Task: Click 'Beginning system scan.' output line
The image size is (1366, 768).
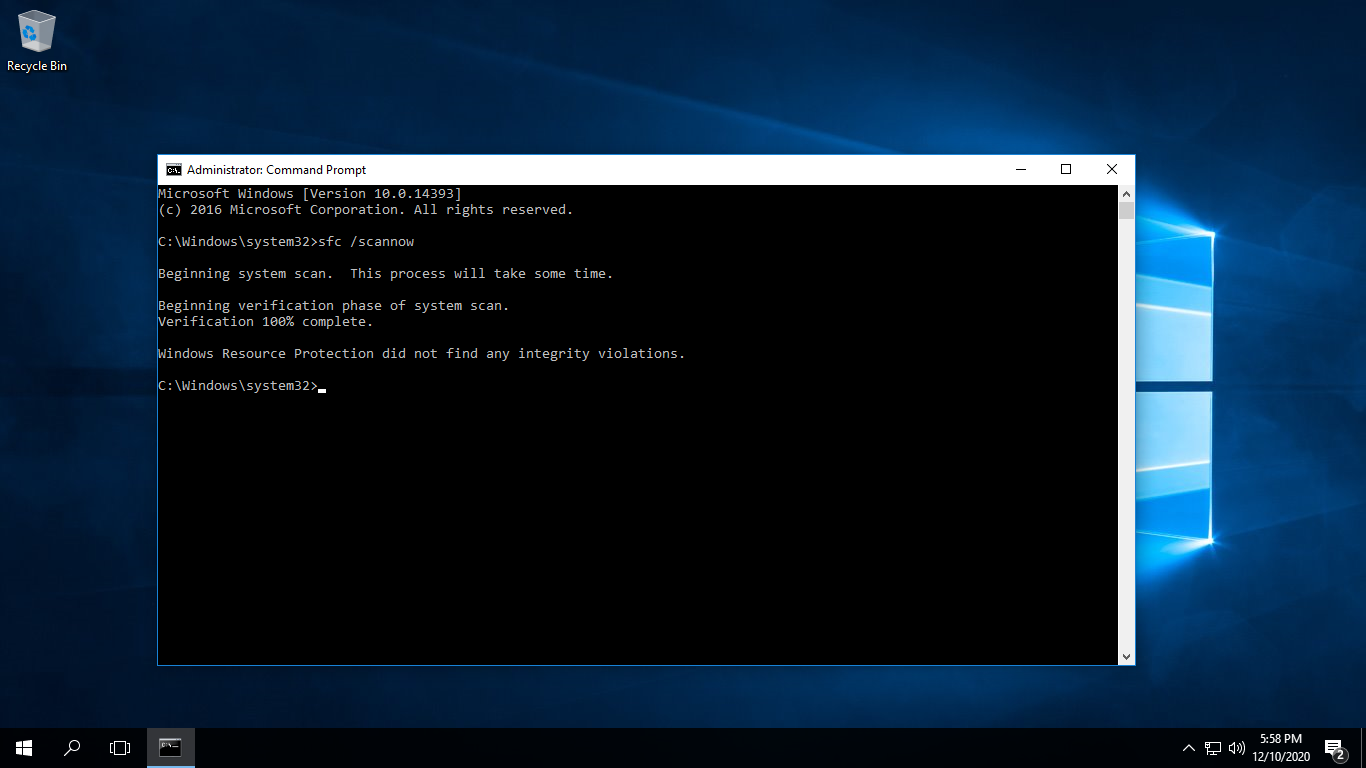Action: (386, 274)
